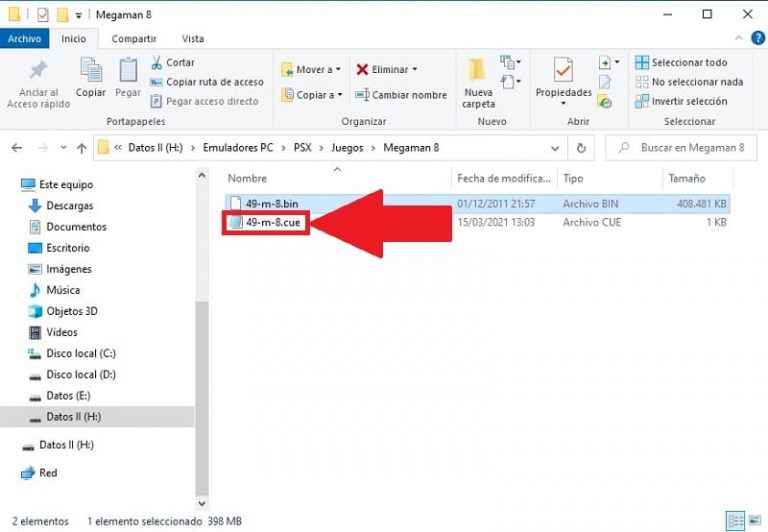Switch to the Compartir ribbon tab
768x532 pixels.
(x=134, y=39)
